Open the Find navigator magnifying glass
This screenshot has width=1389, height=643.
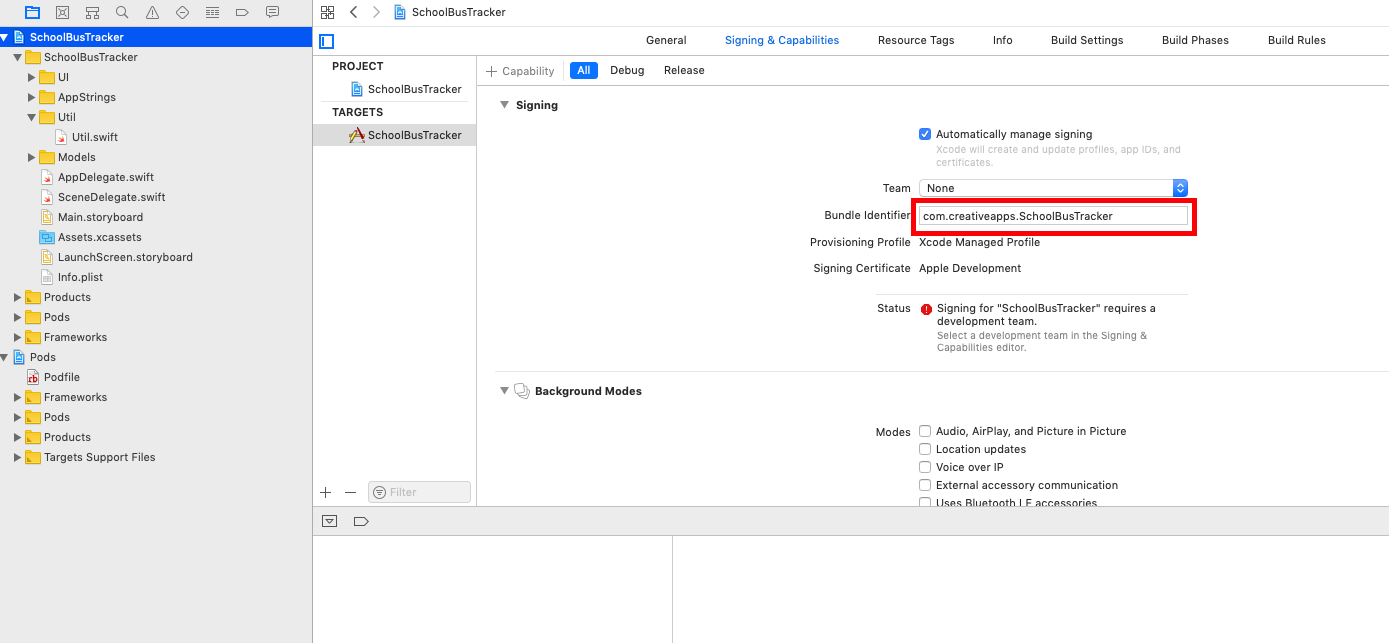tap(122, 12)
